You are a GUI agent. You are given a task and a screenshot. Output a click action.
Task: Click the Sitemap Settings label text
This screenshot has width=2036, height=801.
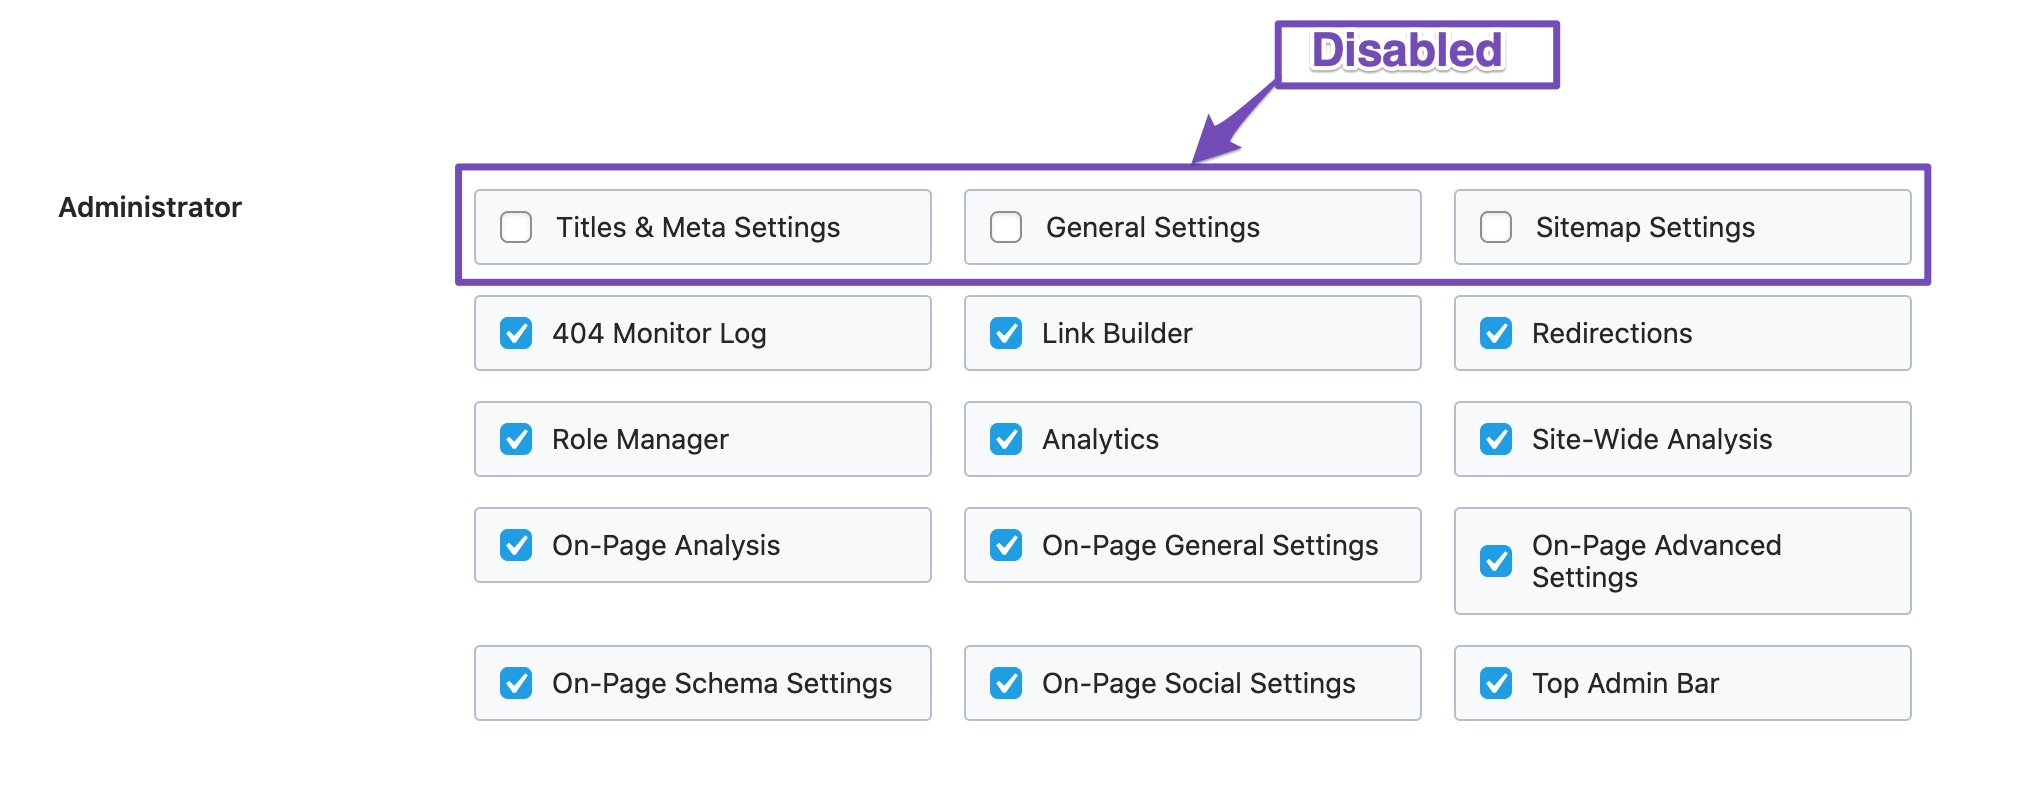(x=1645, y=227)
